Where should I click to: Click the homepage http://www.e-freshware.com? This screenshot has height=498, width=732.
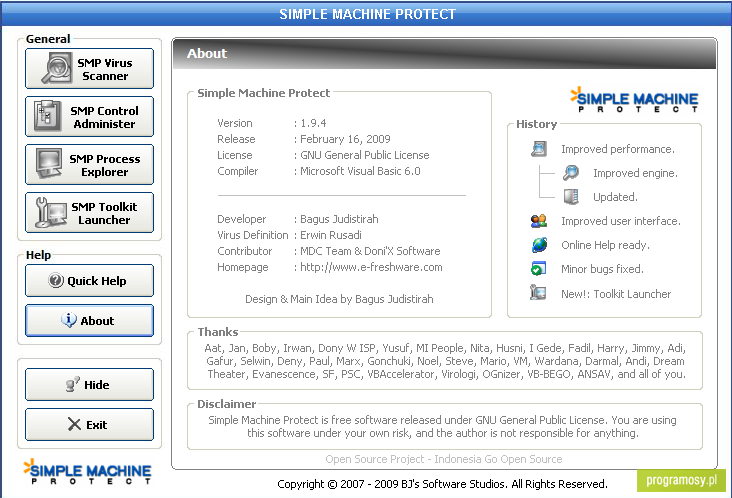tap(371, 267)
